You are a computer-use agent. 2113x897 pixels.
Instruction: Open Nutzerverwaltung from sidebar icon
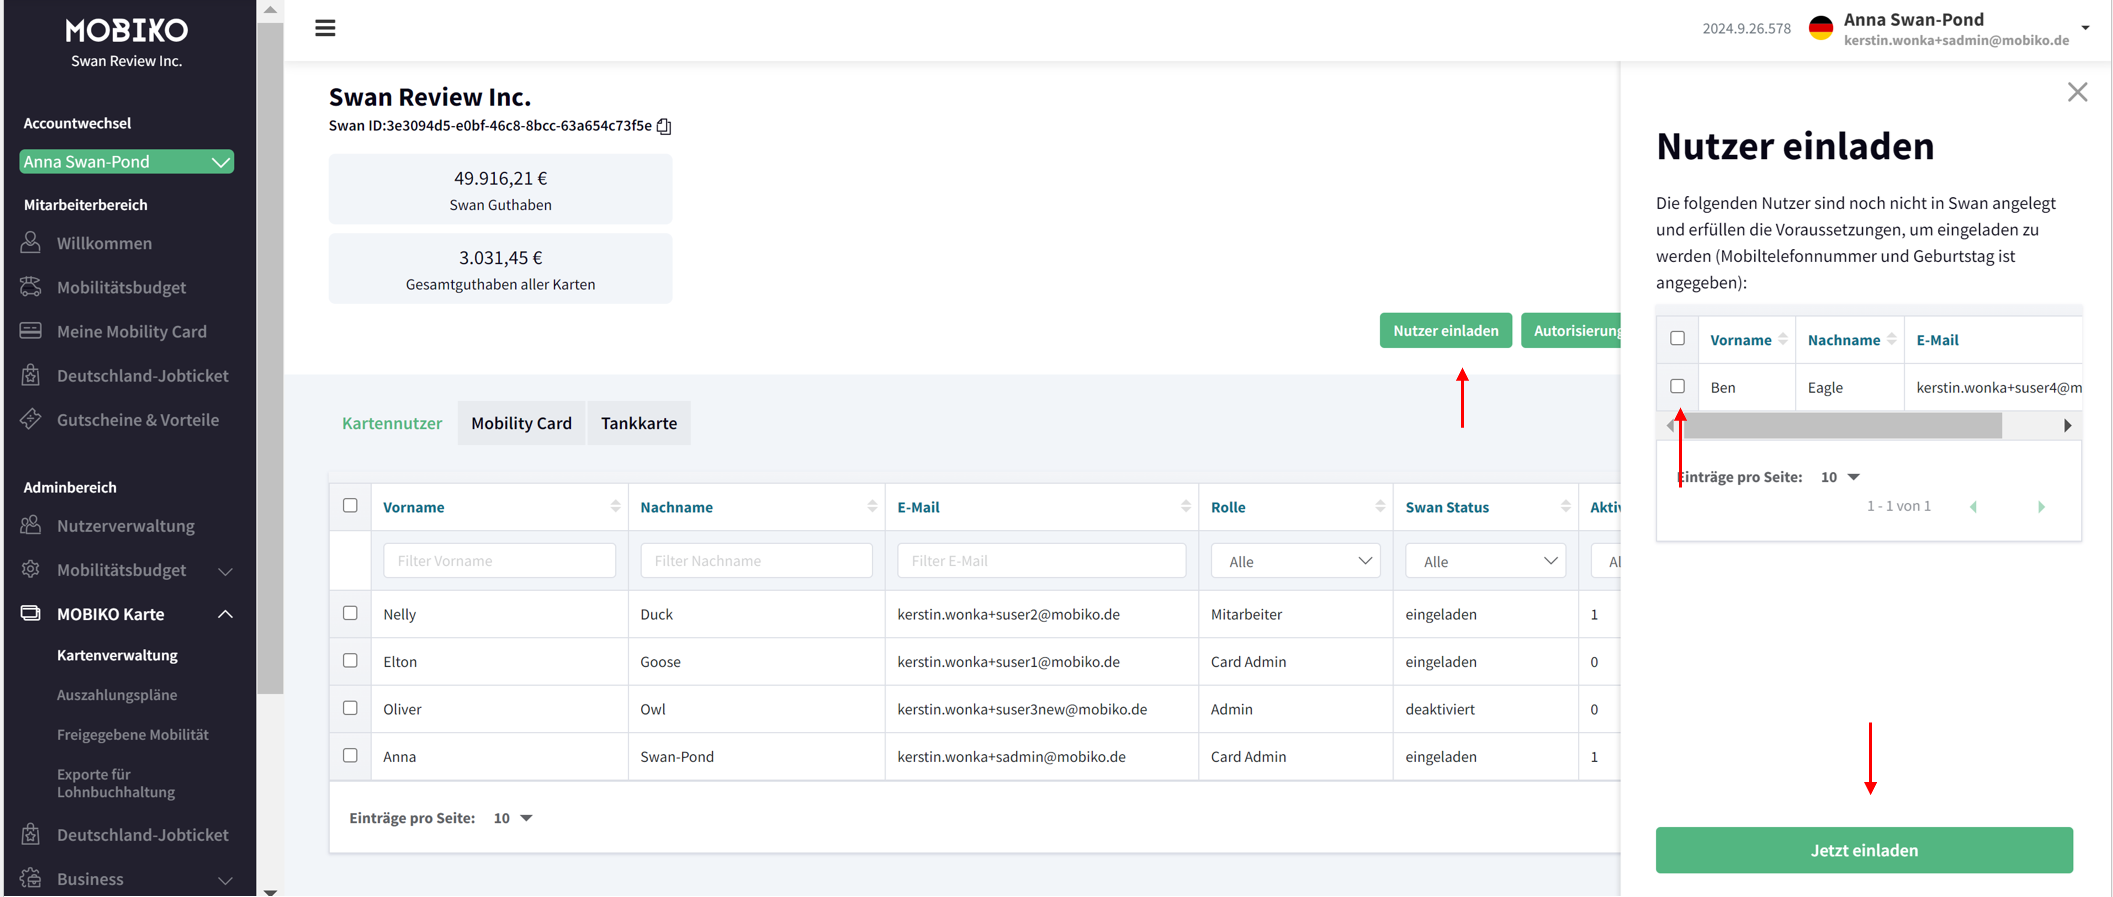(x=31, y=525)
